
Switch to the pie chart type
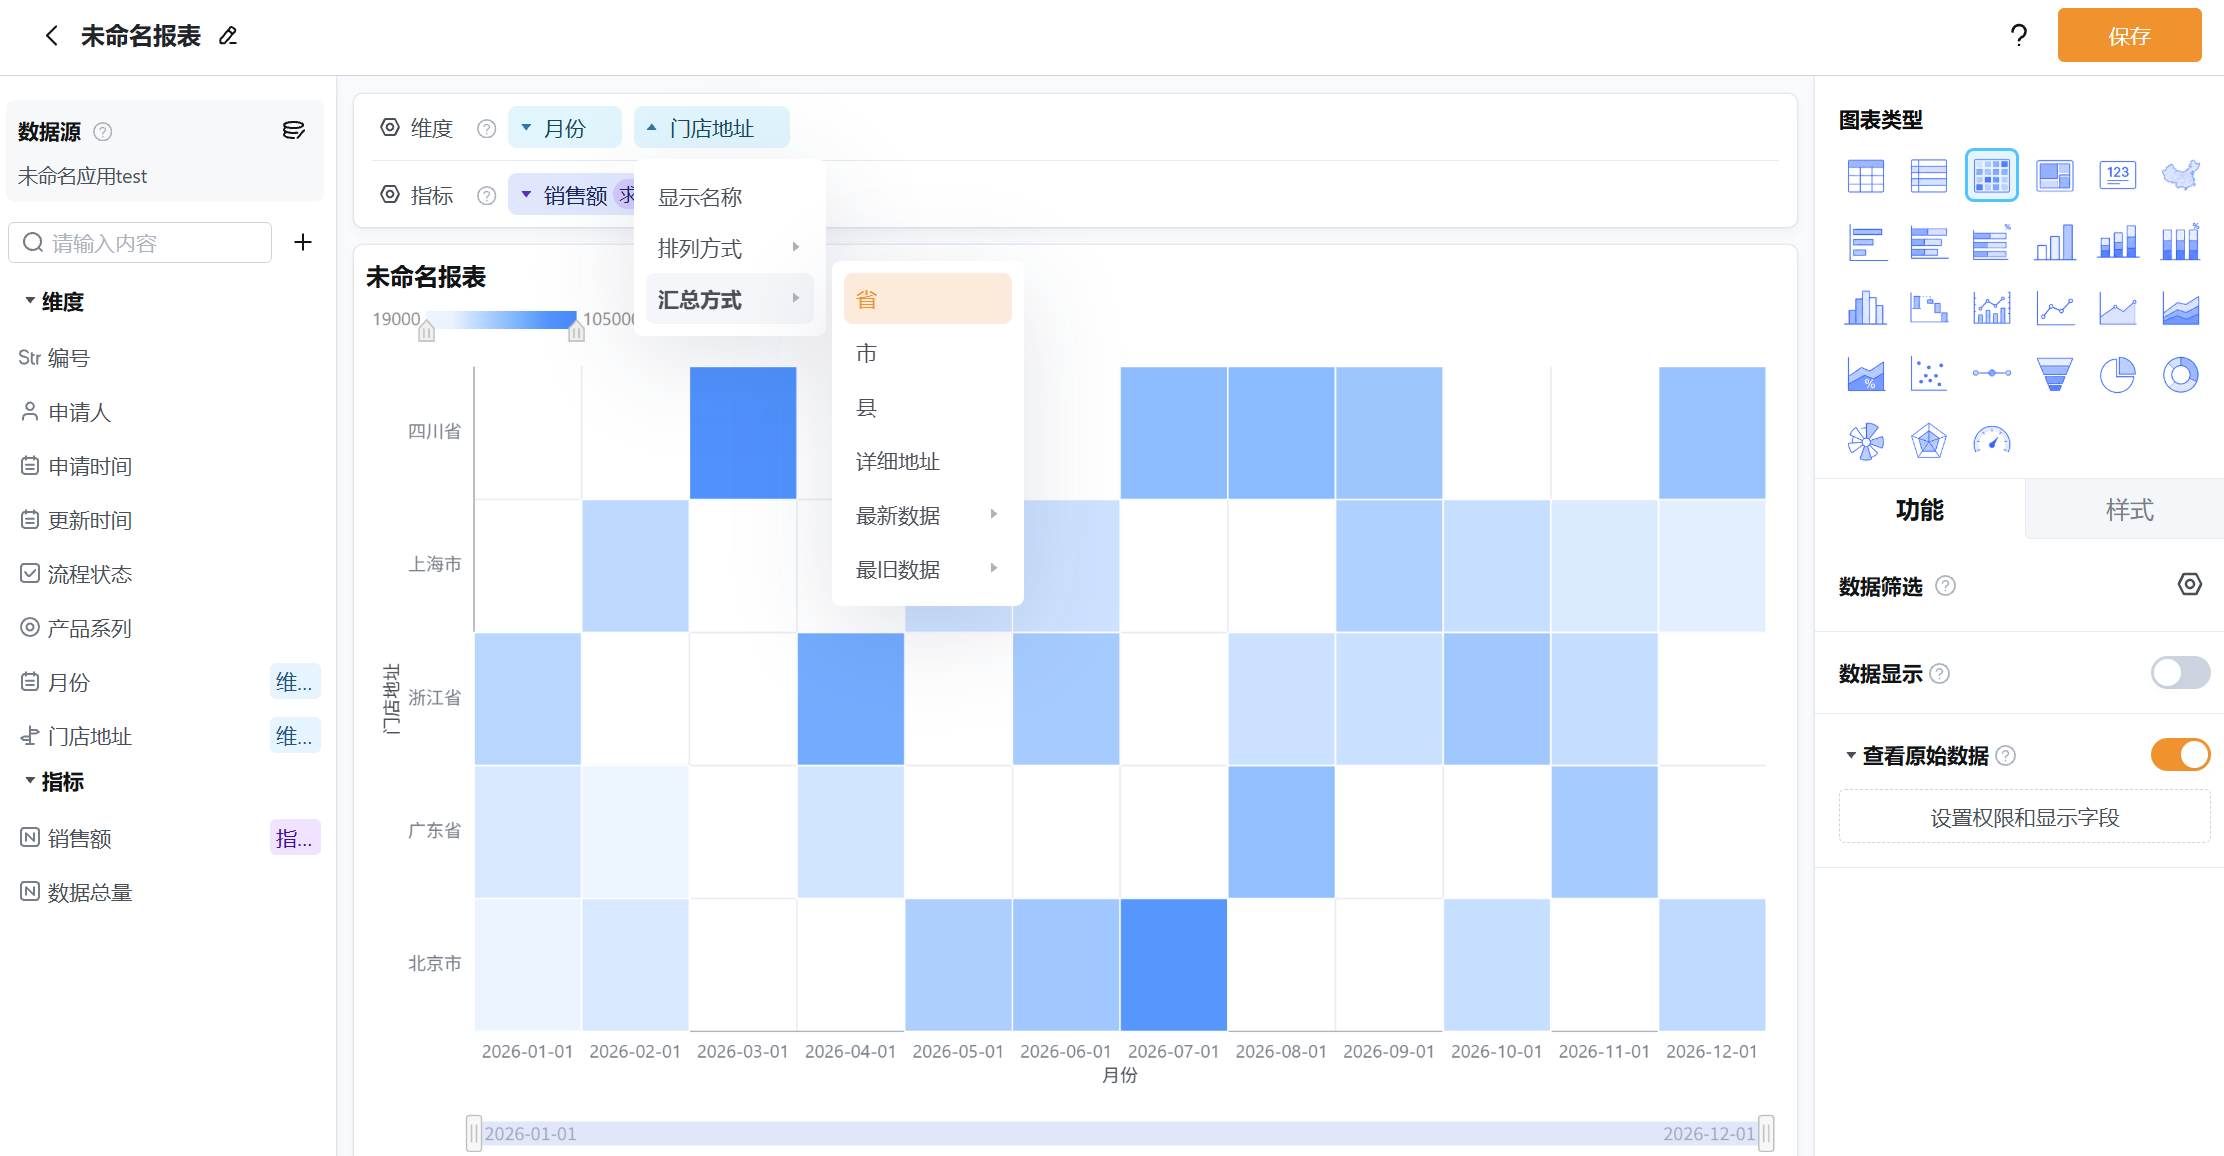pyautogui.click(x=2118, y=375)
